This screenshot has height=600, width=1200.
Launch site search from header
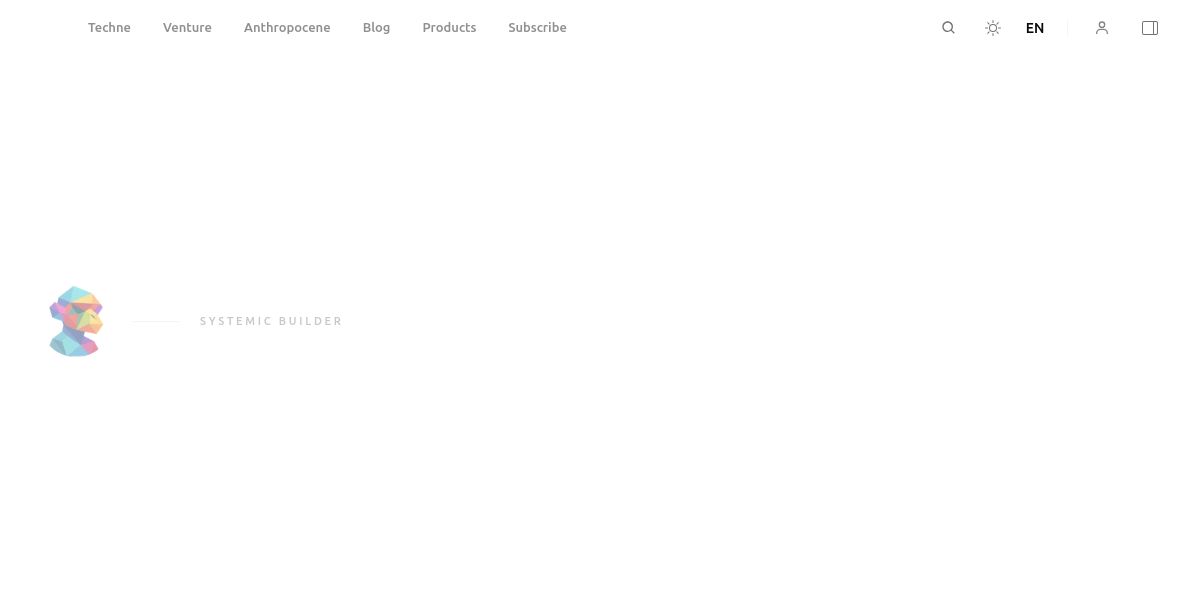(x=948, y=28)
